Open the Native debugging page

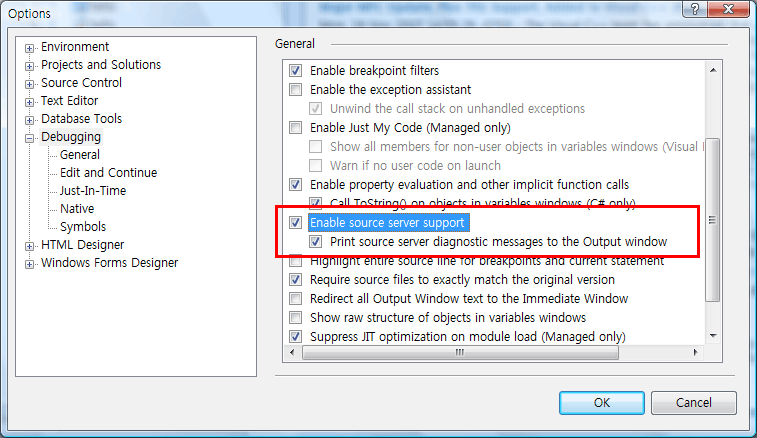pos(77,209)
